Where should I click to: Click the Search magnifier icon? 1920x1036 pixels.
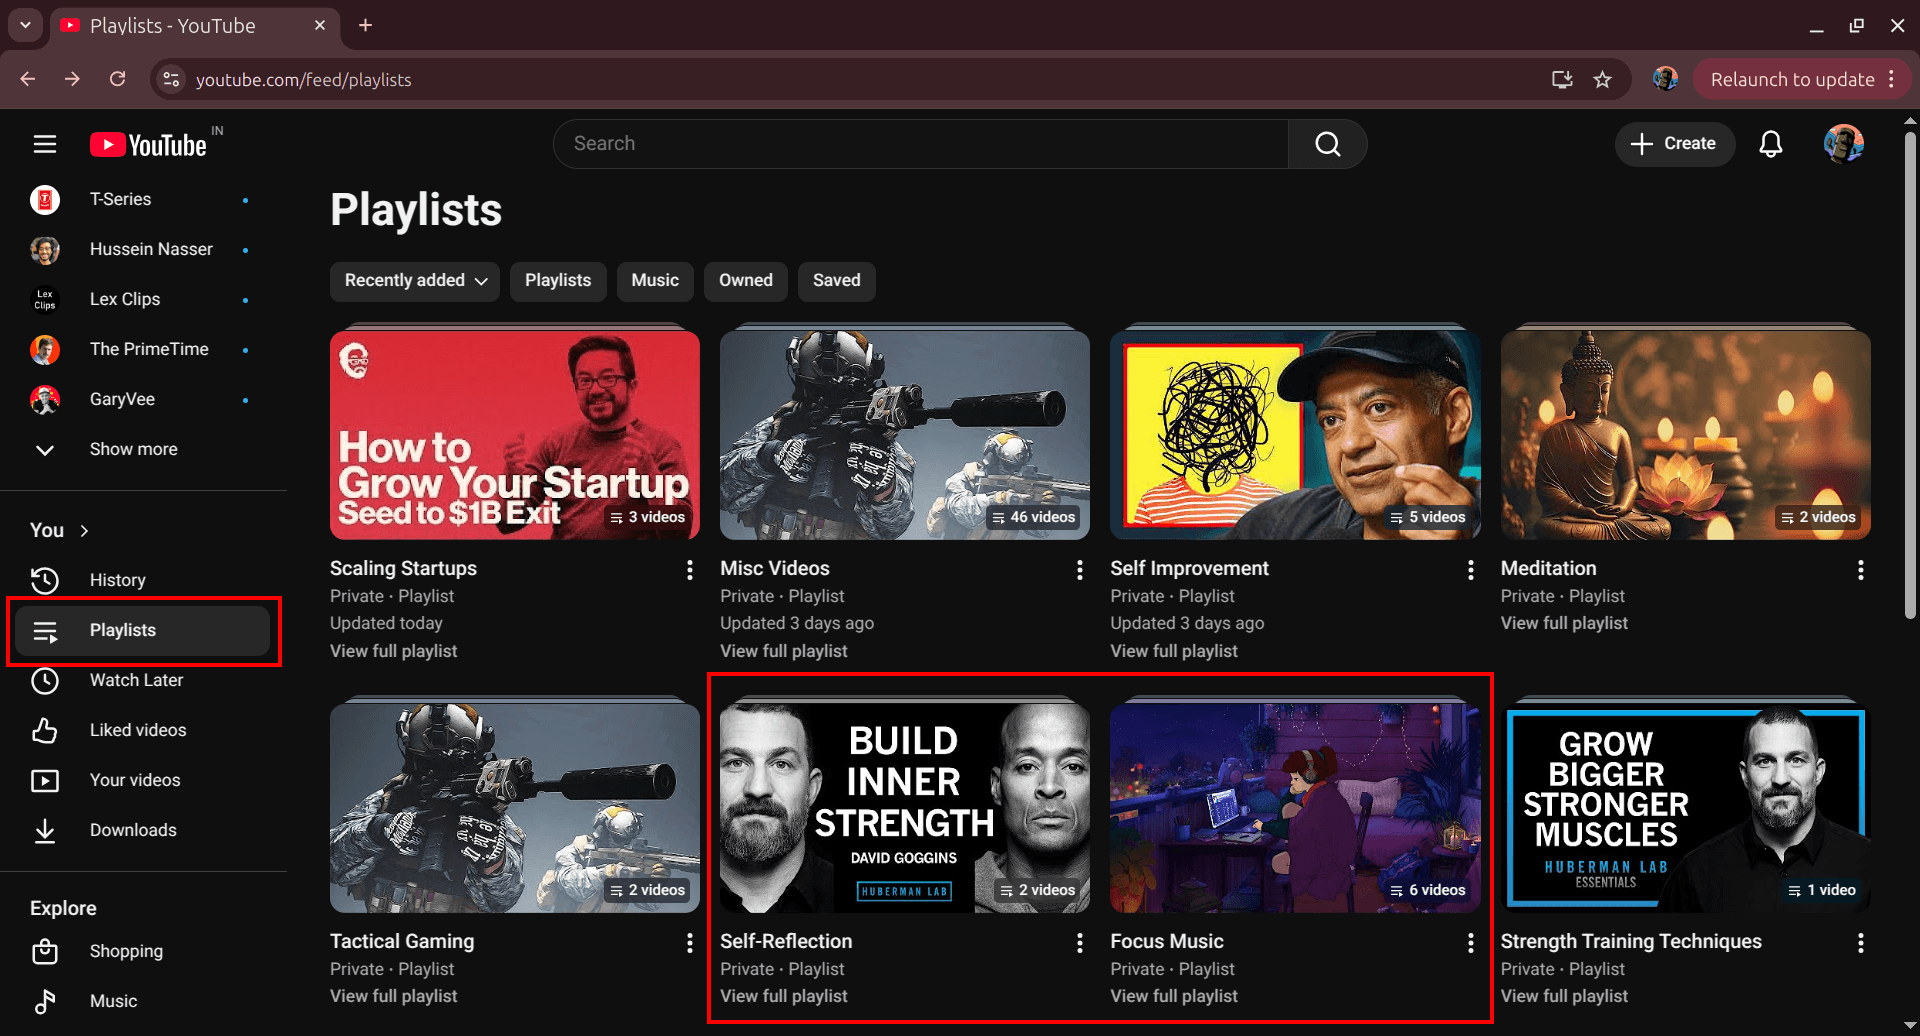tap(1326, 143)
